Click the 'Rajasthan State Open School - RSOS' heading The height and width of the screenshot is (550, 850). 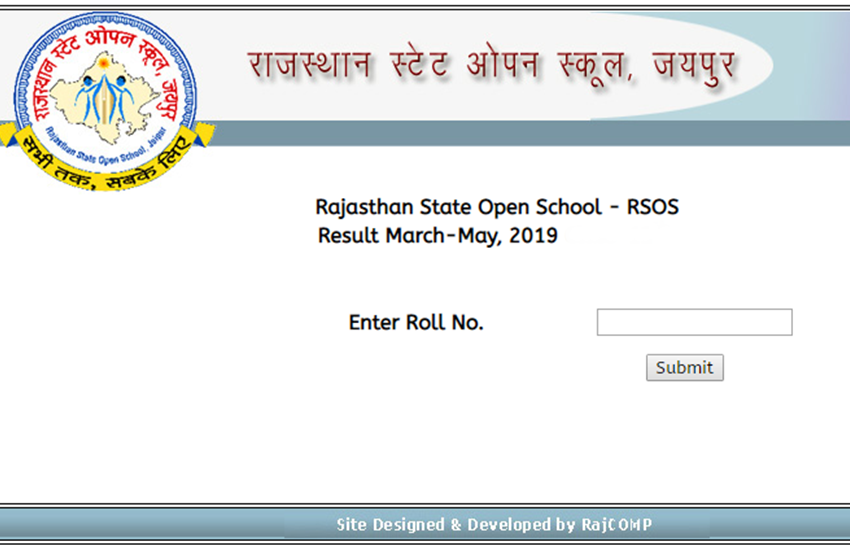click(496, 208)
